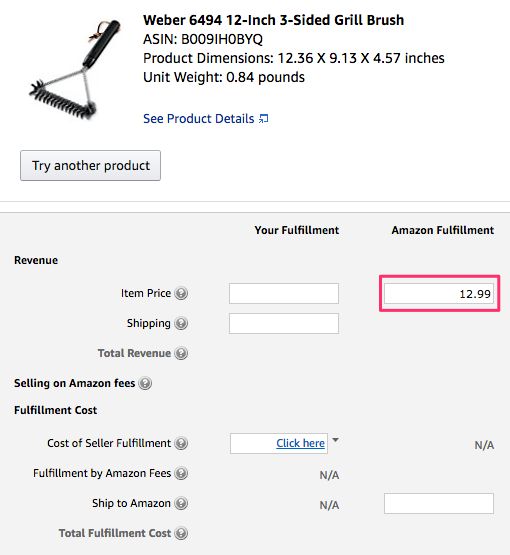
Task: Click the Fulfillment by Amazon Fees help icon
Action: pyautogui.click(x=181, y=473)
